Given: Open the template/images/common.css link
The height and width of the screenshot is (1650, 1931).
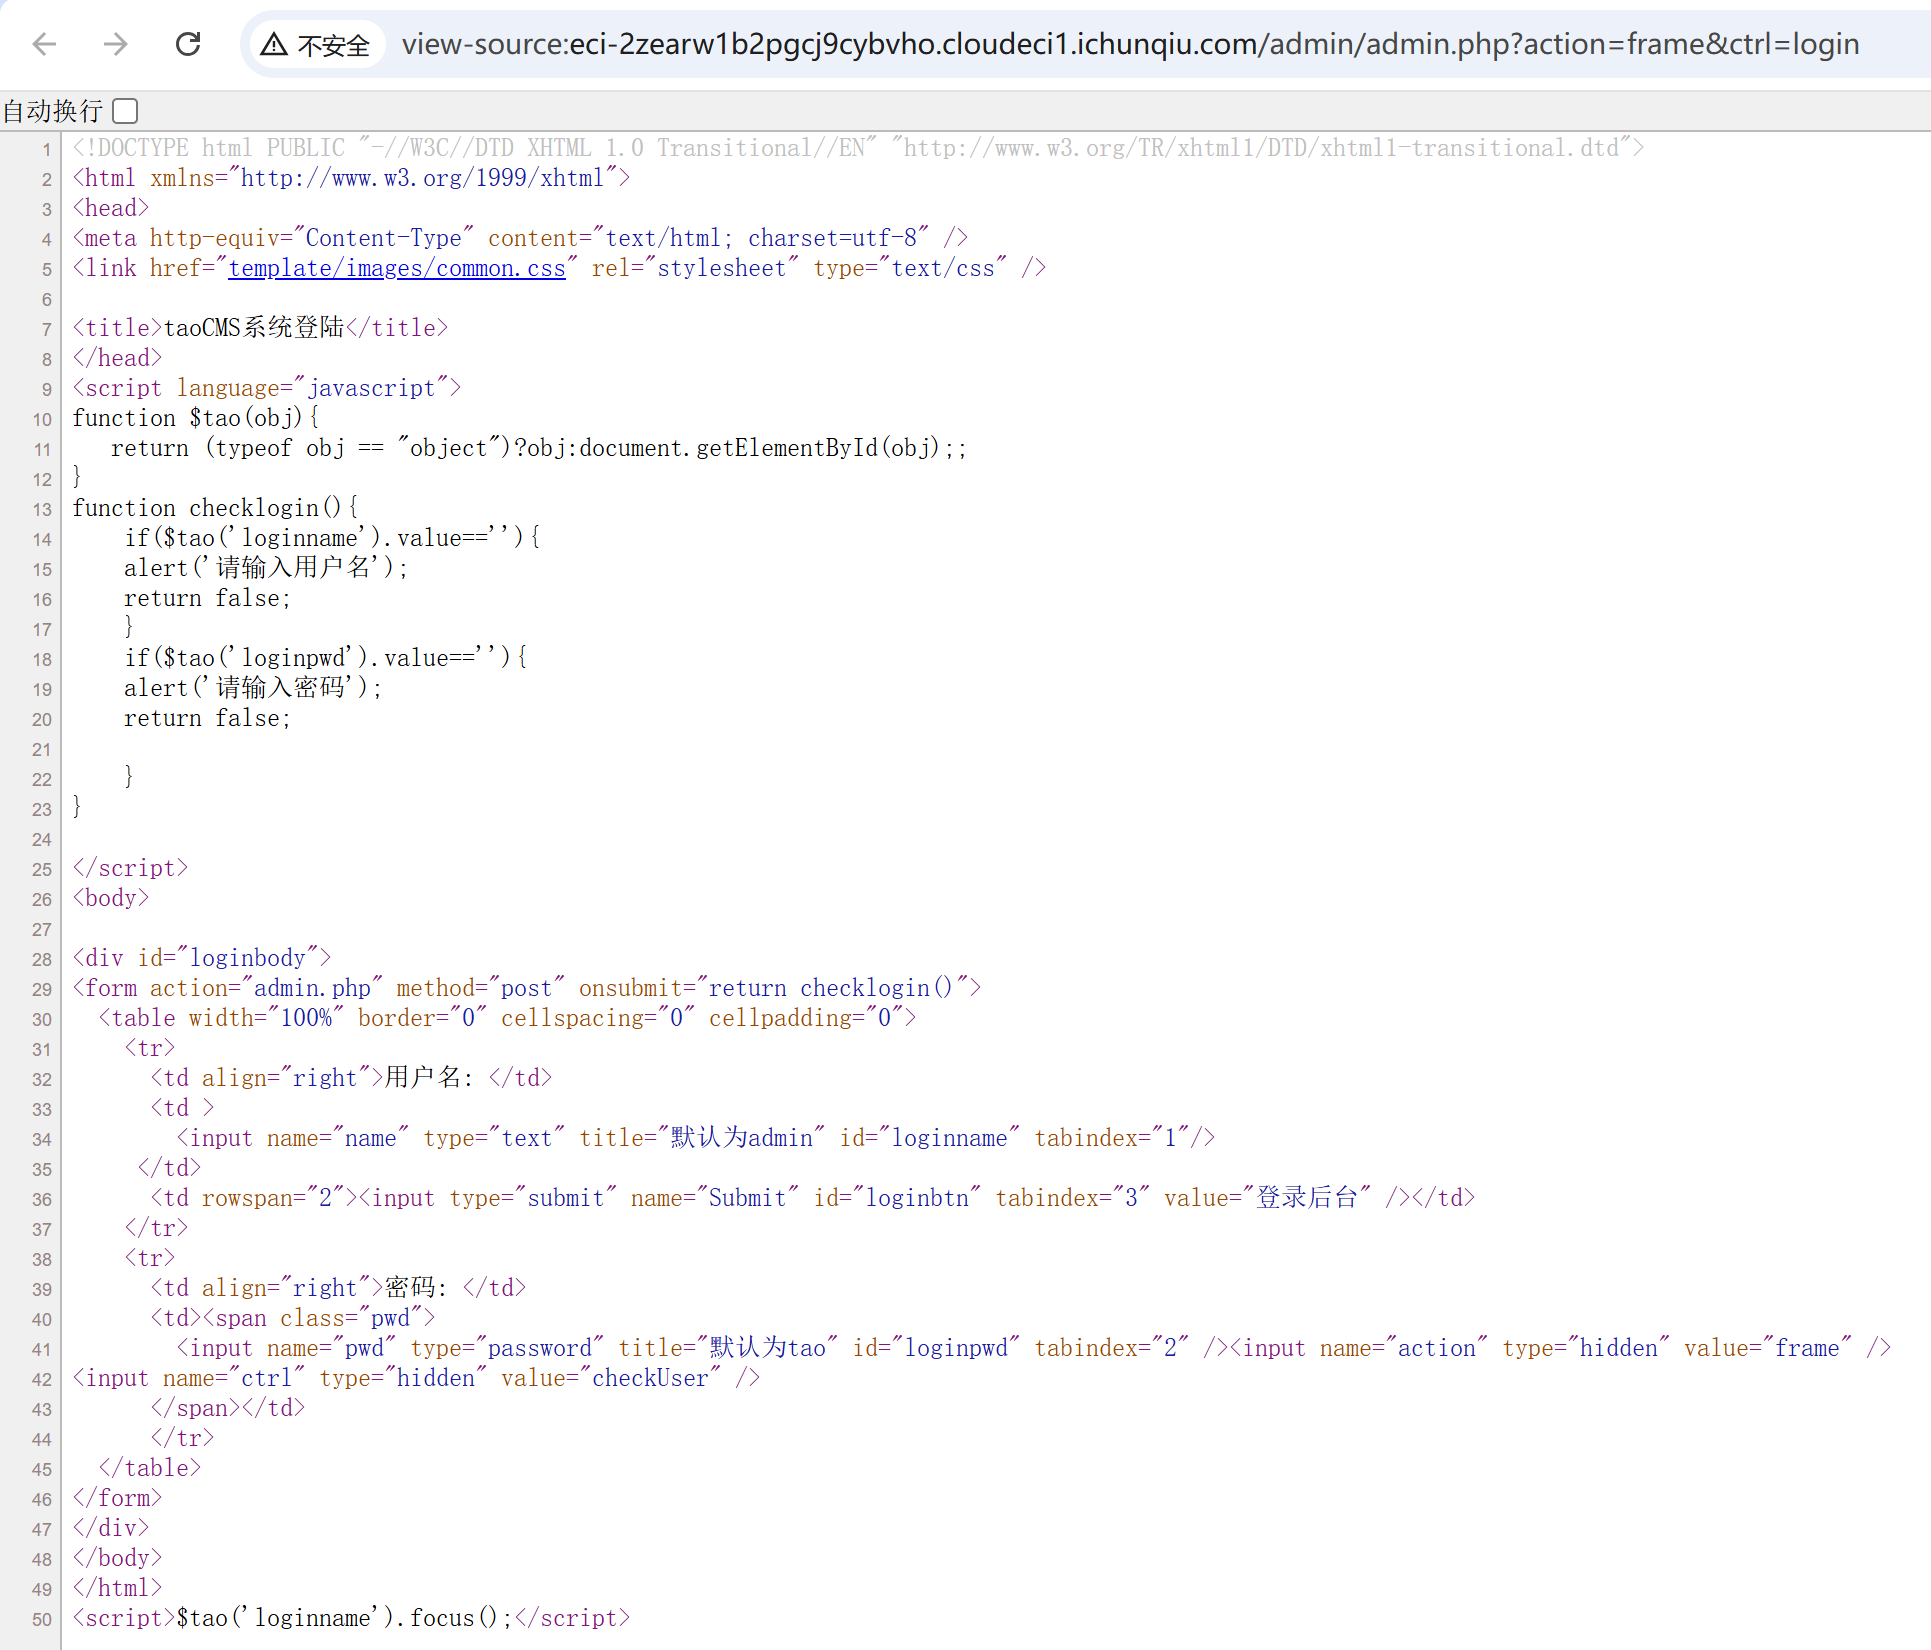Looking at the screenshot, I should [x=397, y=268].
